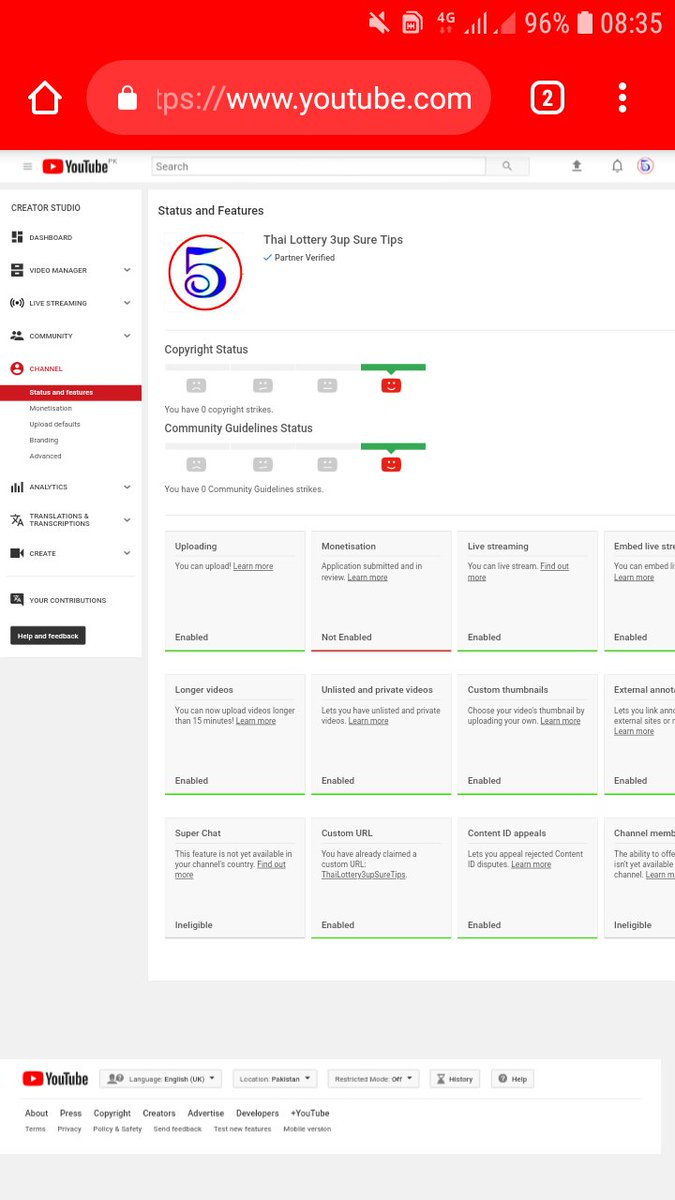The width and height of the screenshot is (675, 1200).
Task: Open the Press footer link
Action: click(70, 1113)
